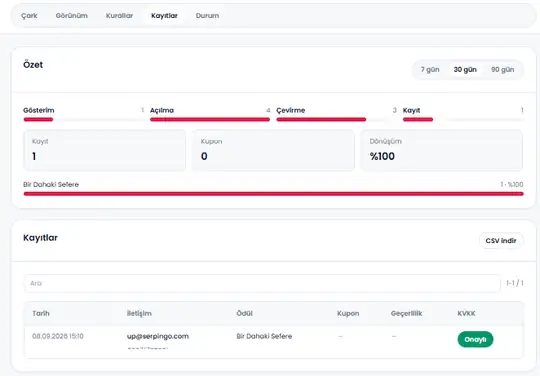
Task: Click the Geçerlilik column header
Action: tap(406, 313)
